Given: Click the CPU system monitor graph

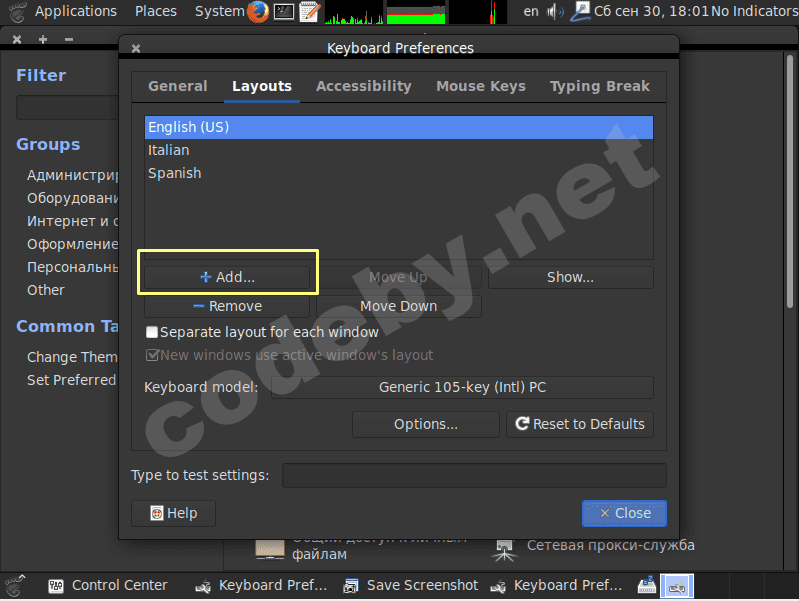Looking at the screenshot, I should point(354,12).
